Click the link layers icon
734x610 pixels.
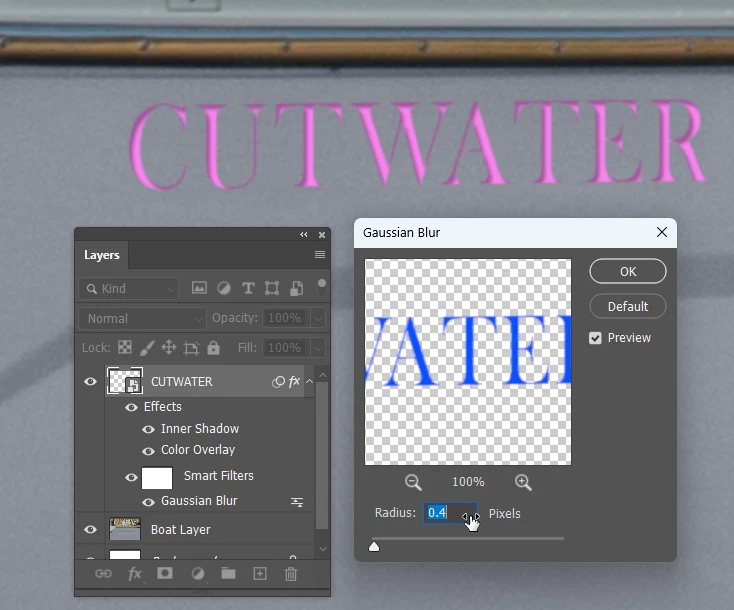point(103,573)
